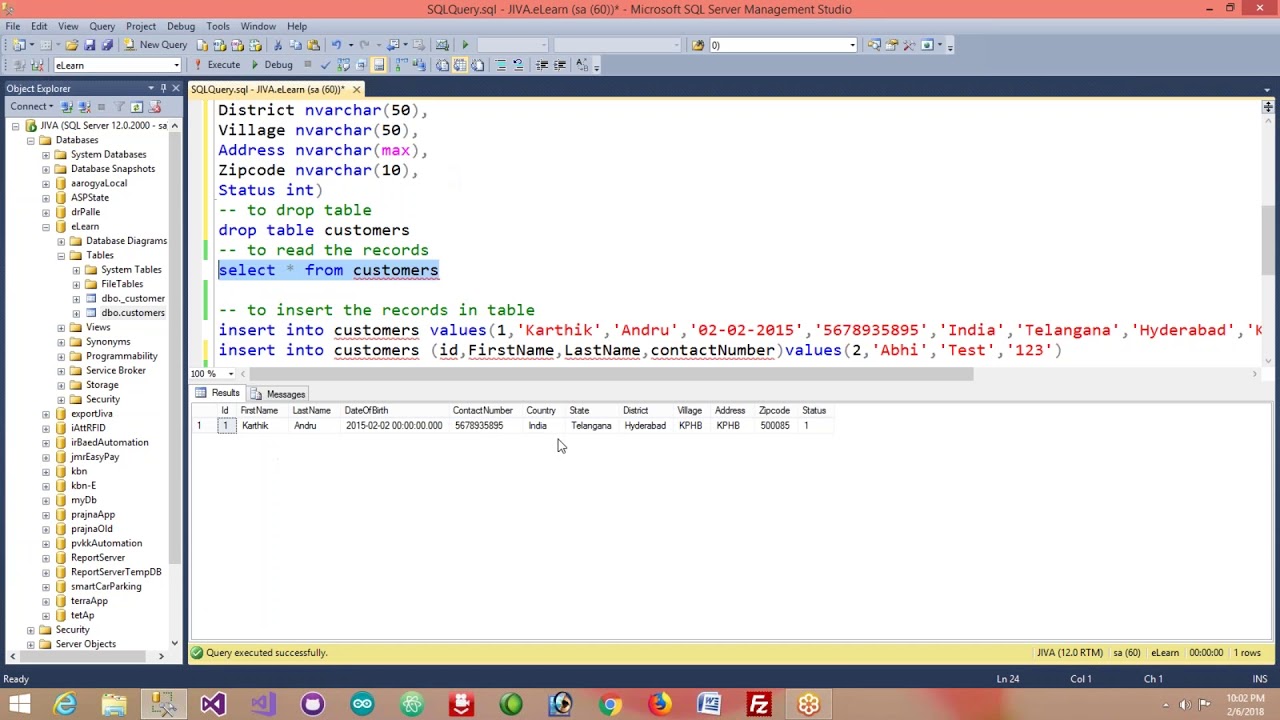Click the ContactNumber column header

click(x=482, y=410)
